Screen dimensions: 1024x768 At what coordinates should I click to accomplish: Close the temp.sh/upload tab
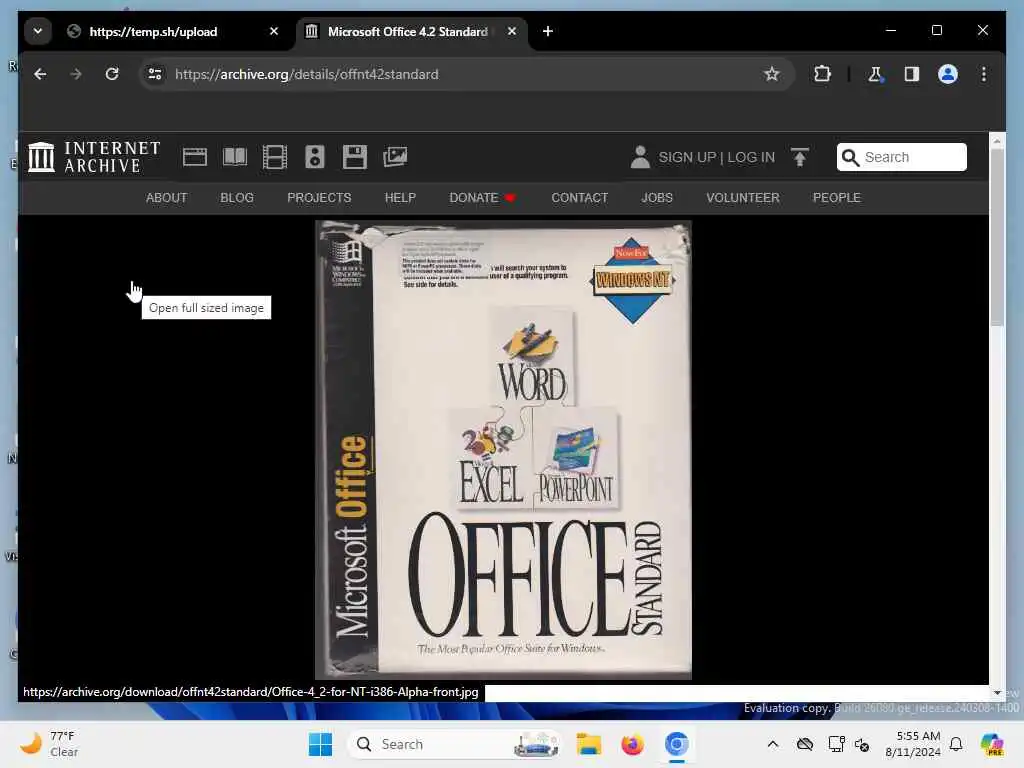[x=274, y=31]
